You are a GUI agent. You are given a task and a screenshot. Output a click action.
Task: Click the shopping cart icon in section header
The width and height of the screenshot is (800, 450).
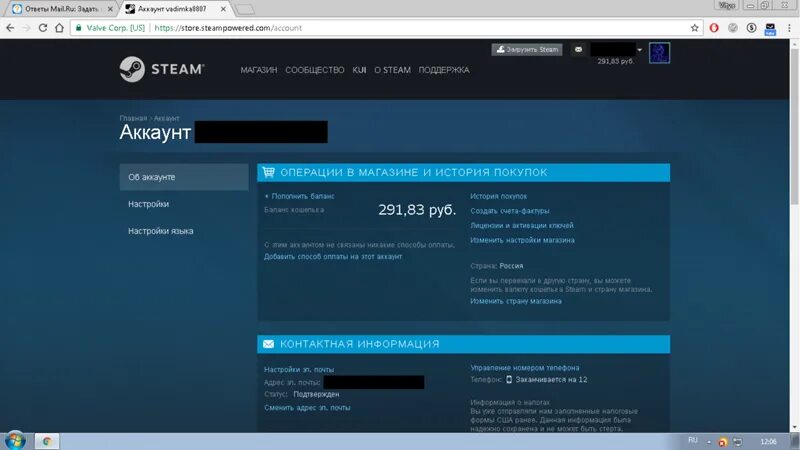point(268,172)
